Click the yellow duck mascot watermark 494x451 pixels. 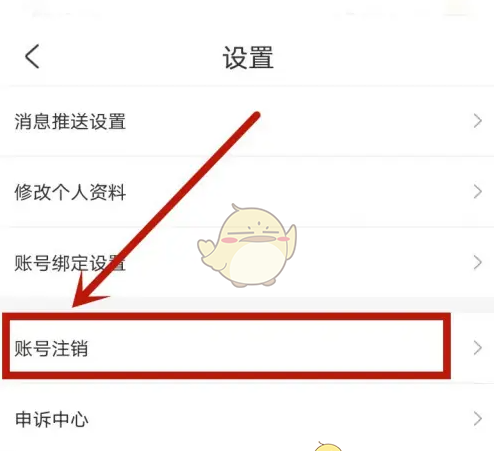point(247,246)
